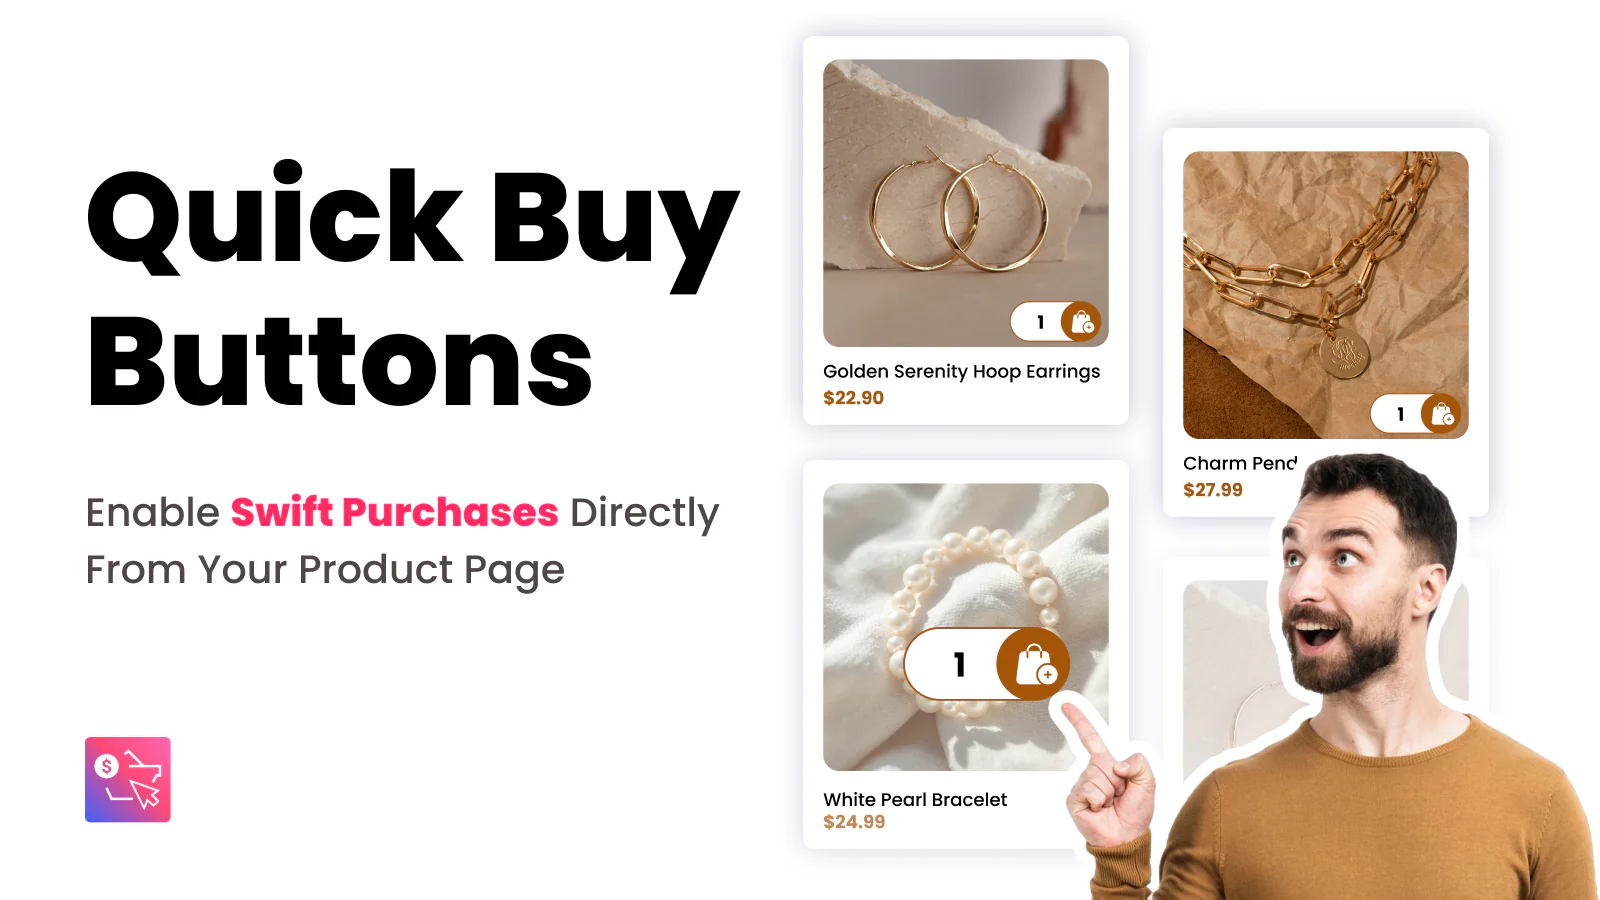Image resolution: width=1600 pixels, height=900 pixels.
Task: Click the Quick Buy Buttons headline
Action: [413, 288]
